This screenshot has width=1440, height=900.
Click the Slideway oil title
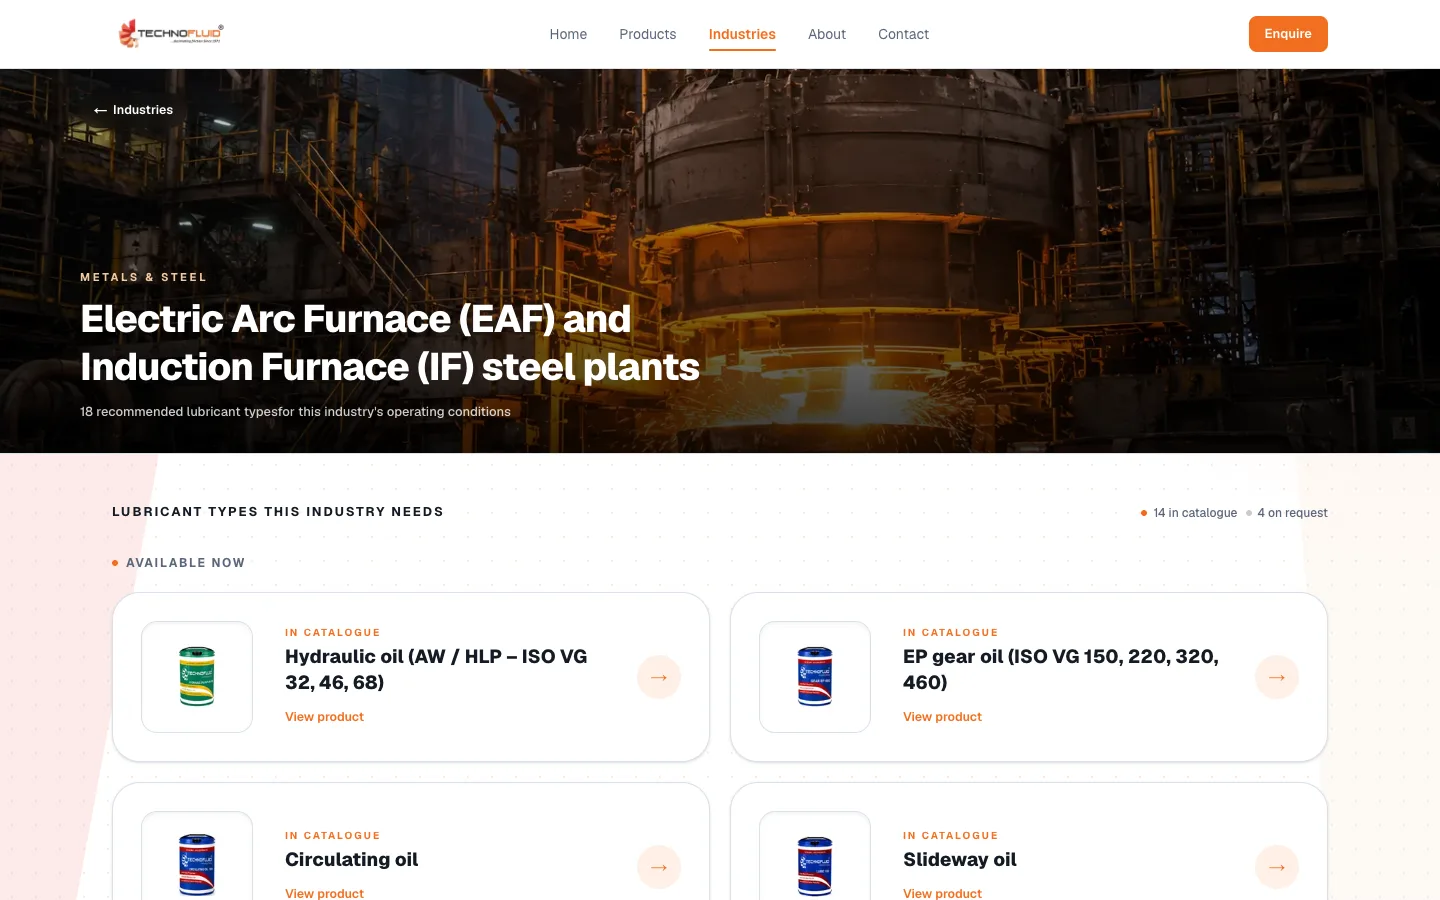coord(960,860)
